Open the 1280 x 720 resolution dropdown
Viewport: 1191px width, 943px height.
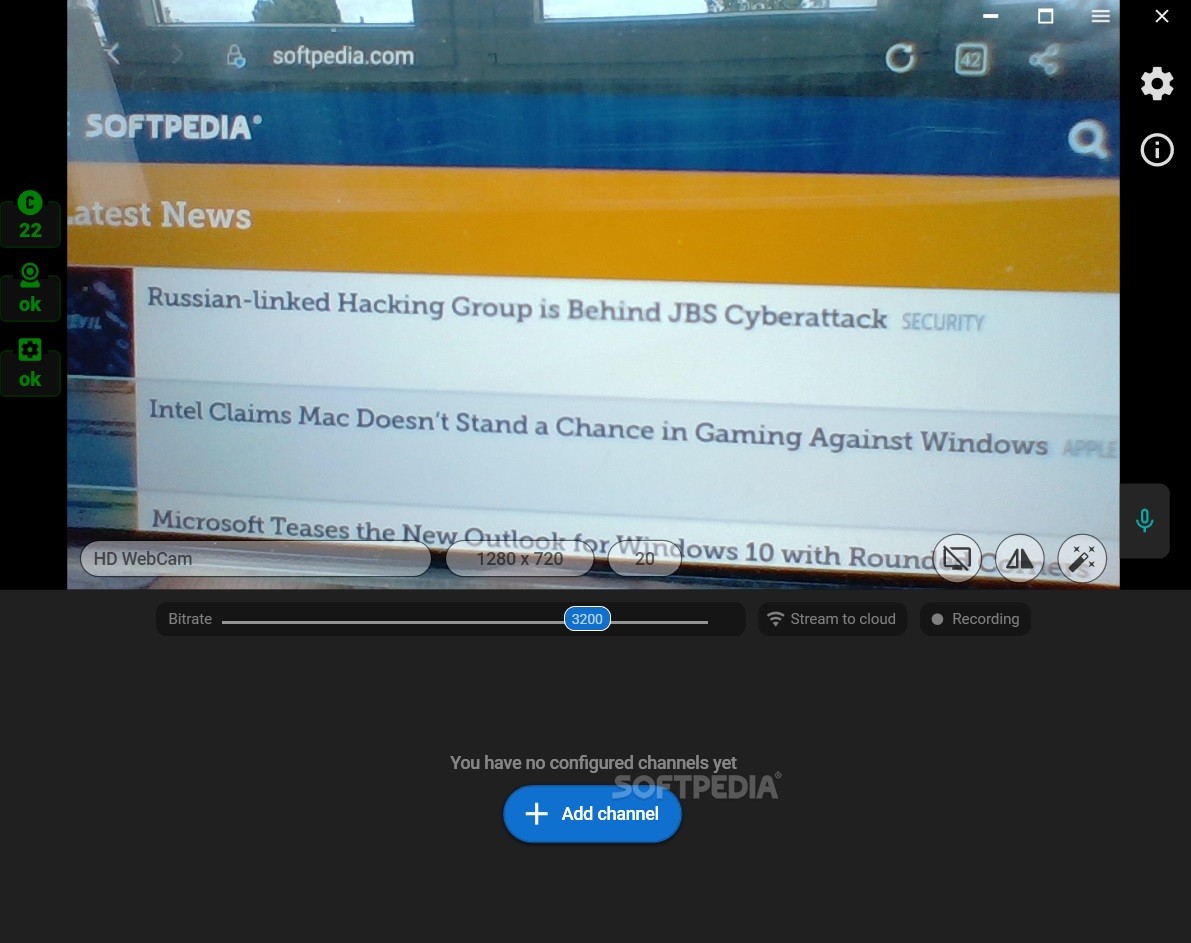tap(520, 559)
